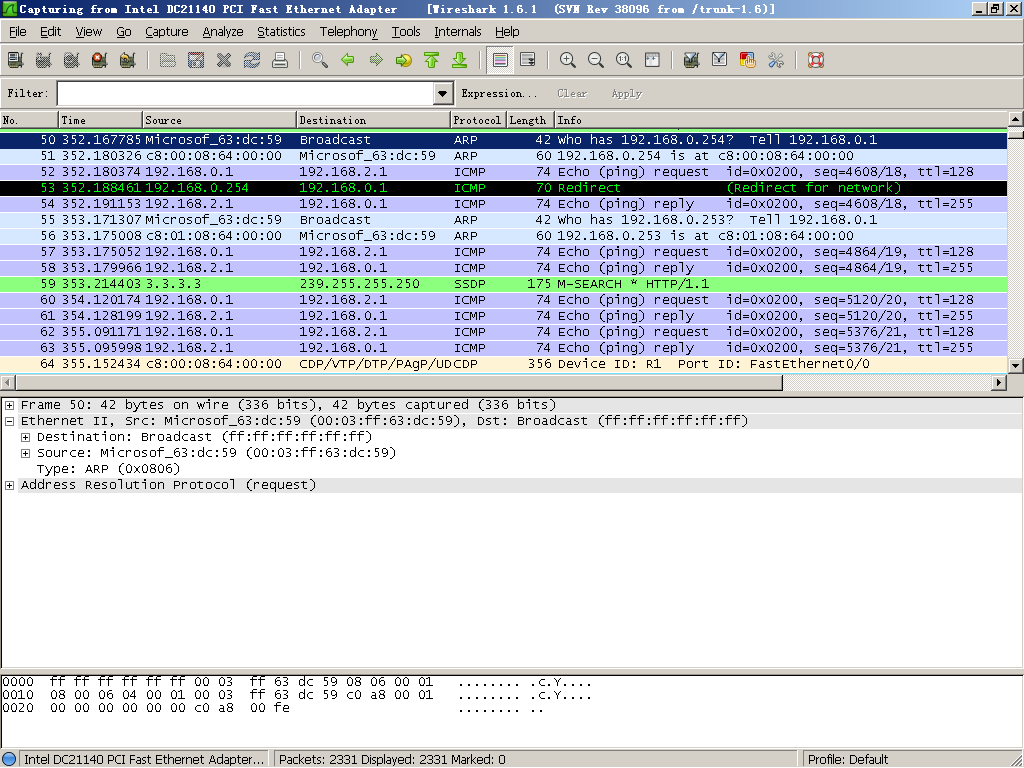Go to packet number icon
This screenshot has height=768, width=1024.
(x=404, y=61)
